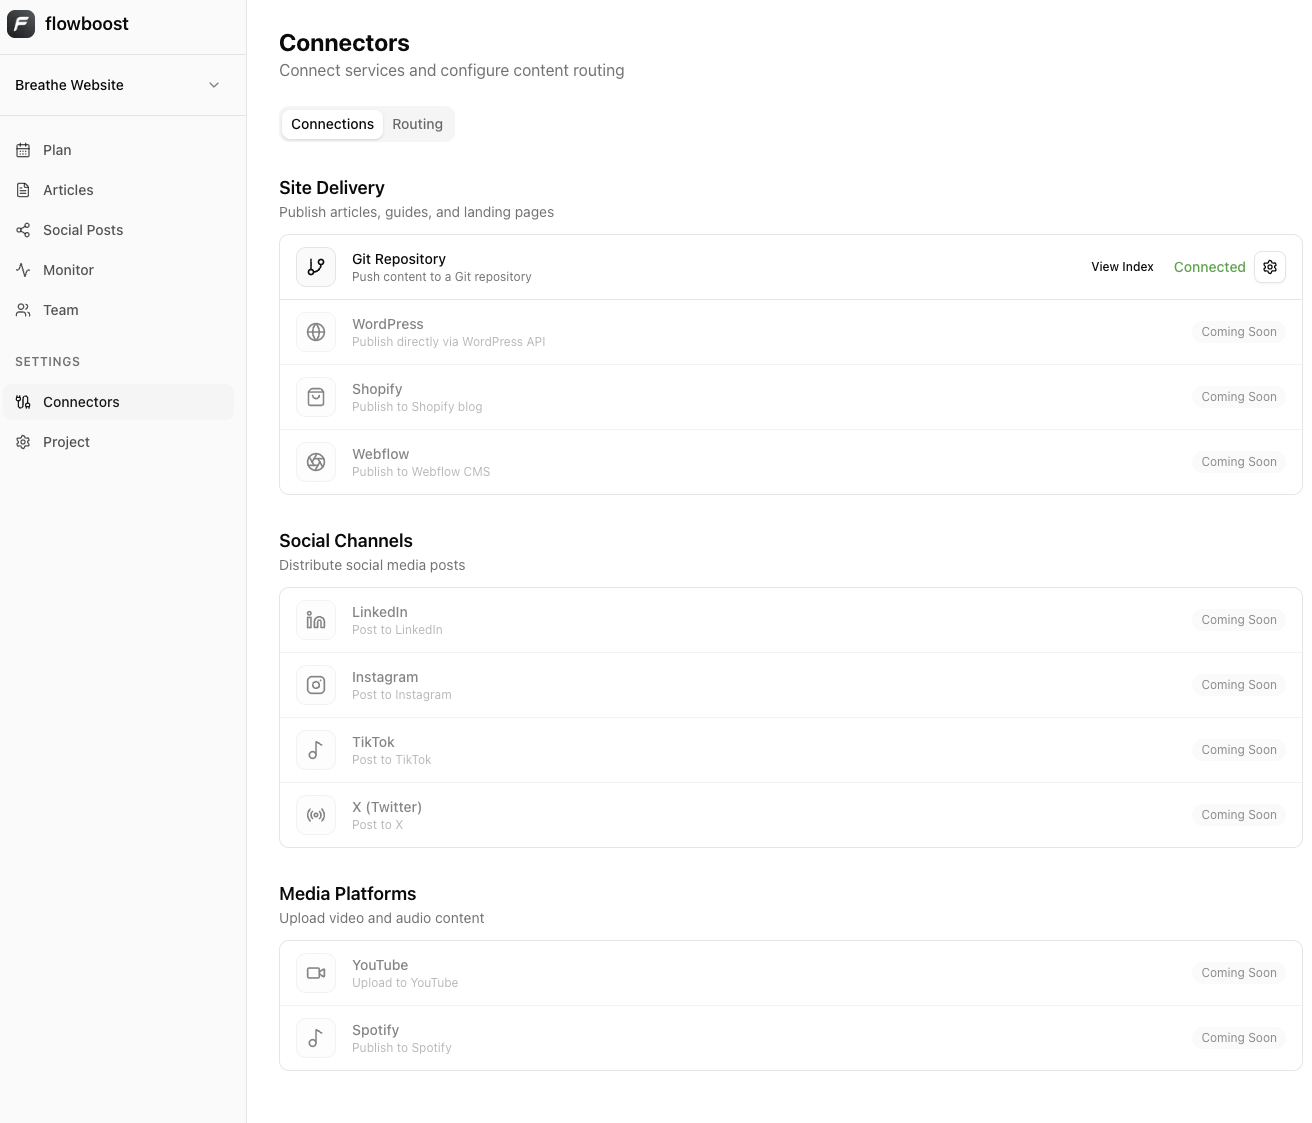
Task: Click the Instagram camera icon
Action: (x=316, y=685)
